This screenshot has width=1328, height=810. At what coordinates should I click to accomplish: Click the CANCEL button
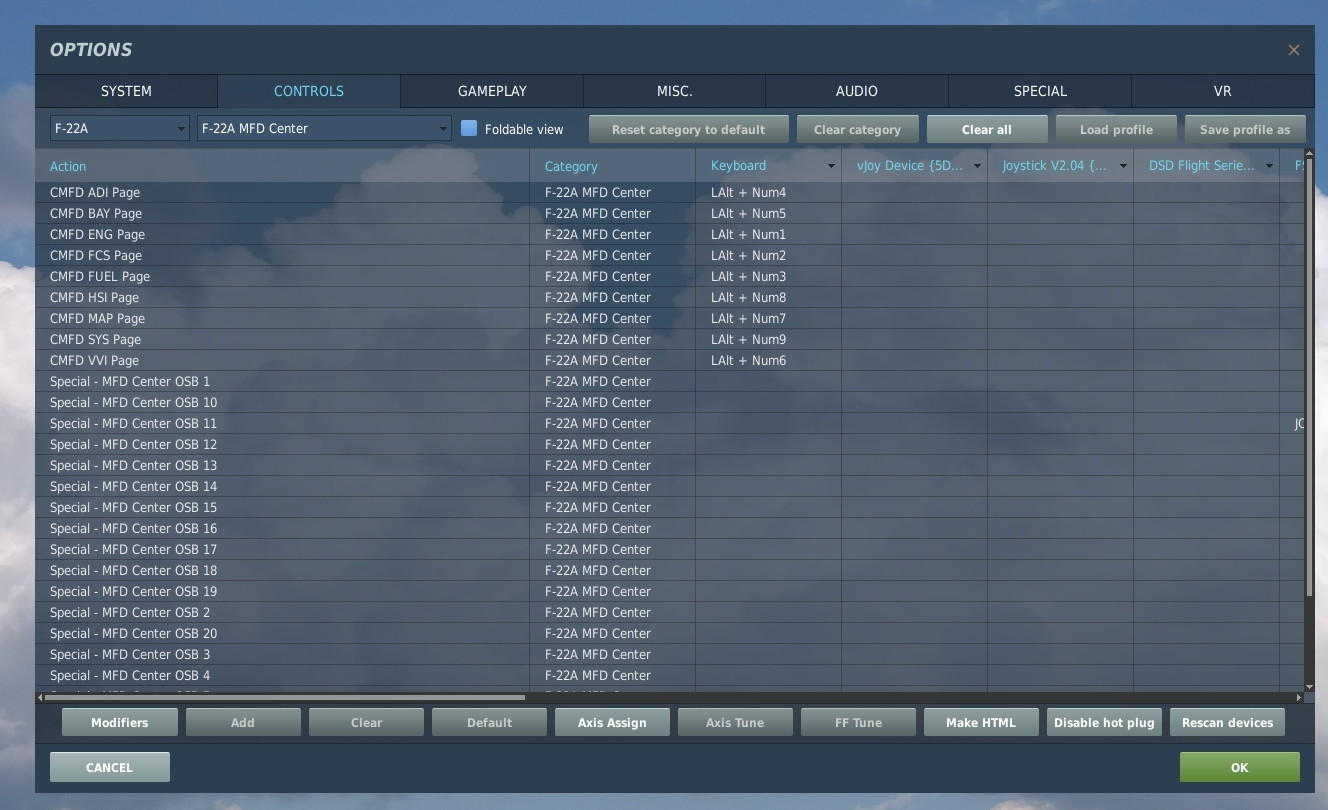(110, 767)
